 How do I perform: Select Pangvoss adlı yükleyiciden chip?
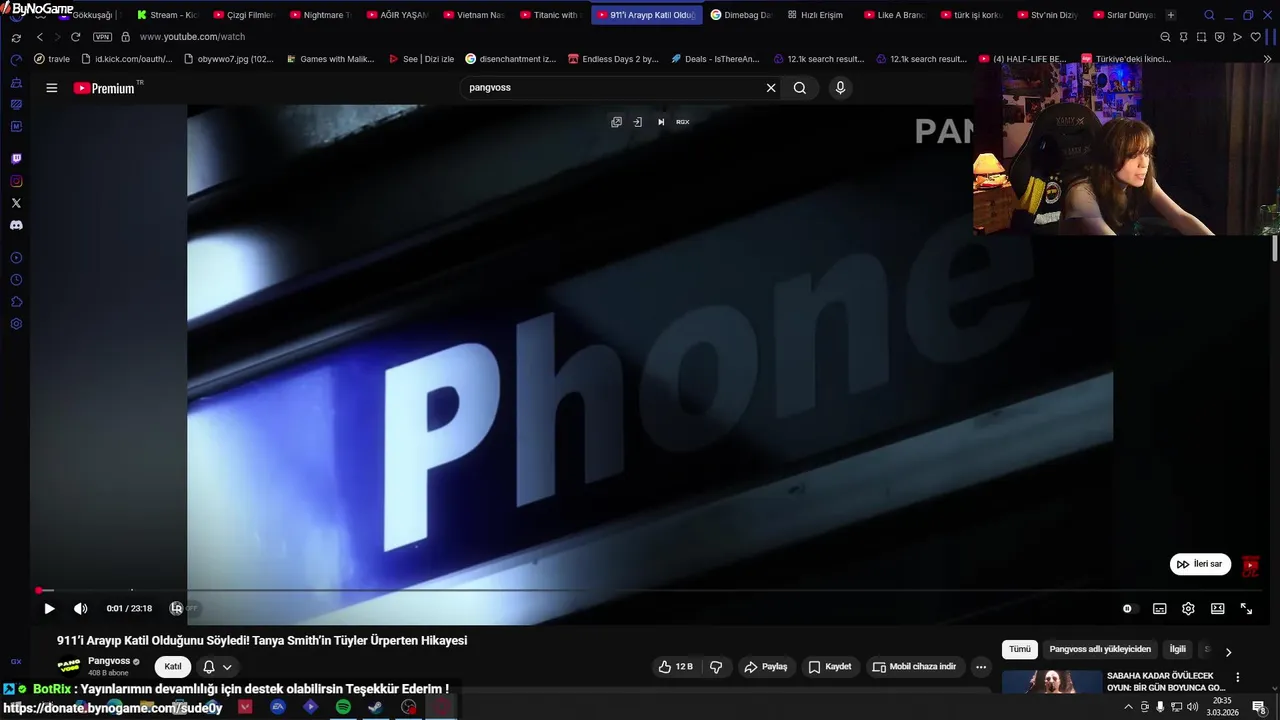coord(1100,649)
